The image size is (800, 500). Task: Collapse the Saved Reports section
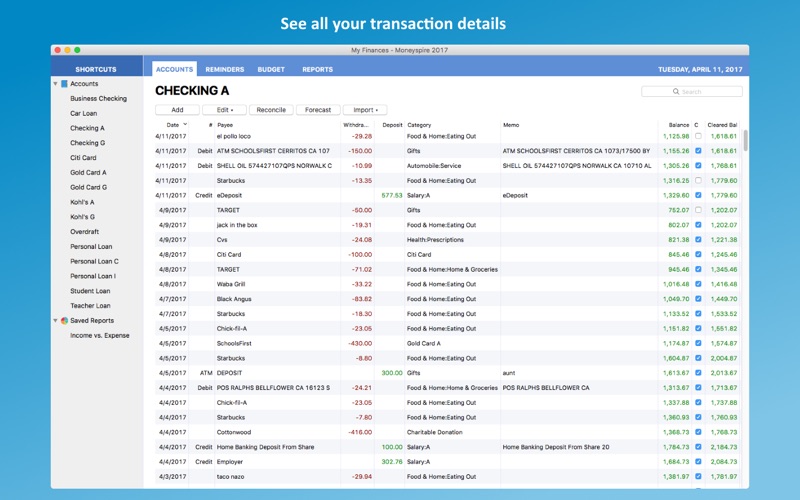(x=55, y=320)
